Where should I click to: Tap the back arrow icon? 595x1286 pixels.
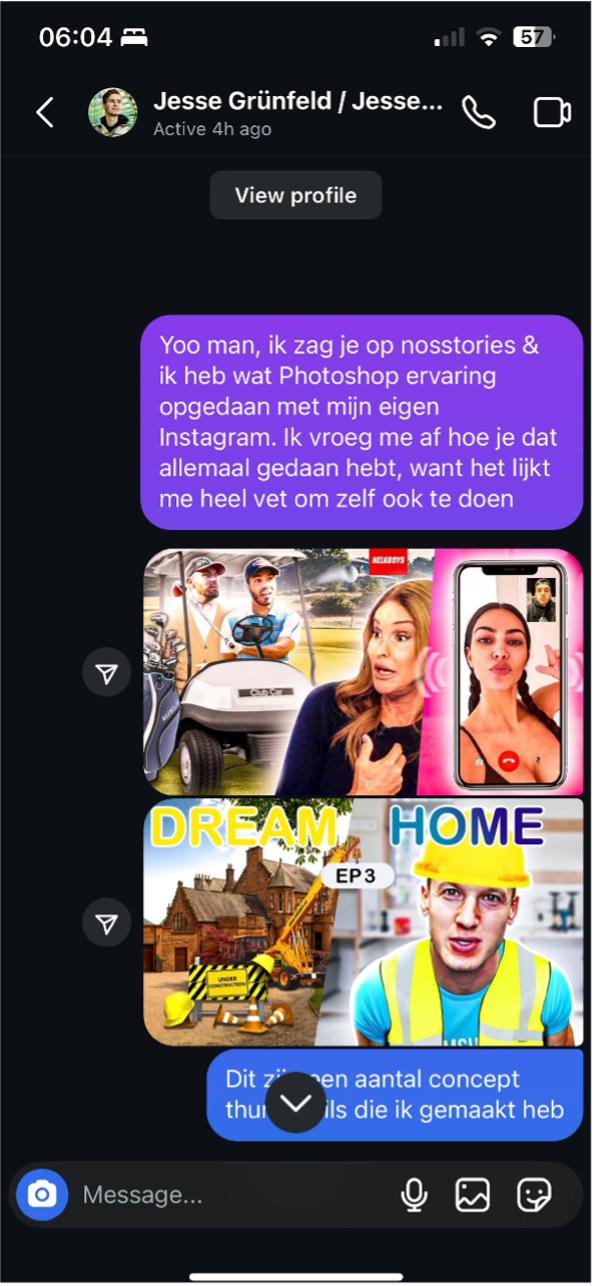[45, 112]
